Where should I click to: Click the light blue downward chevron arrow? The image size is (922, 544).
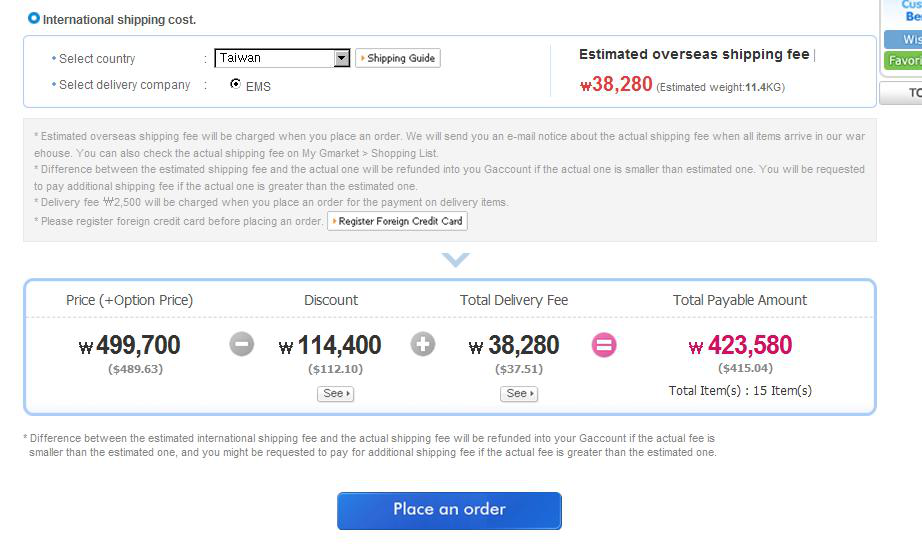pos(455,260)
